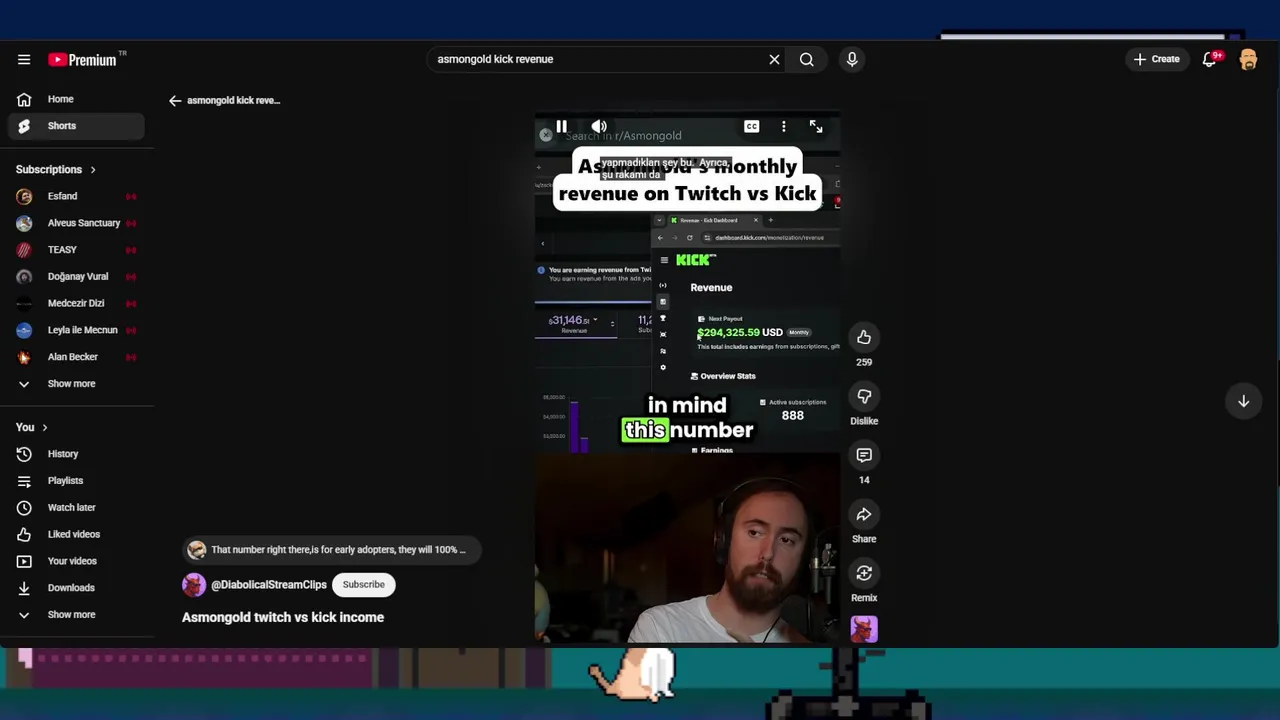Open the sound source thumbnail below Remix
The image size is (1280, 720).
click(x=864, y=629)
